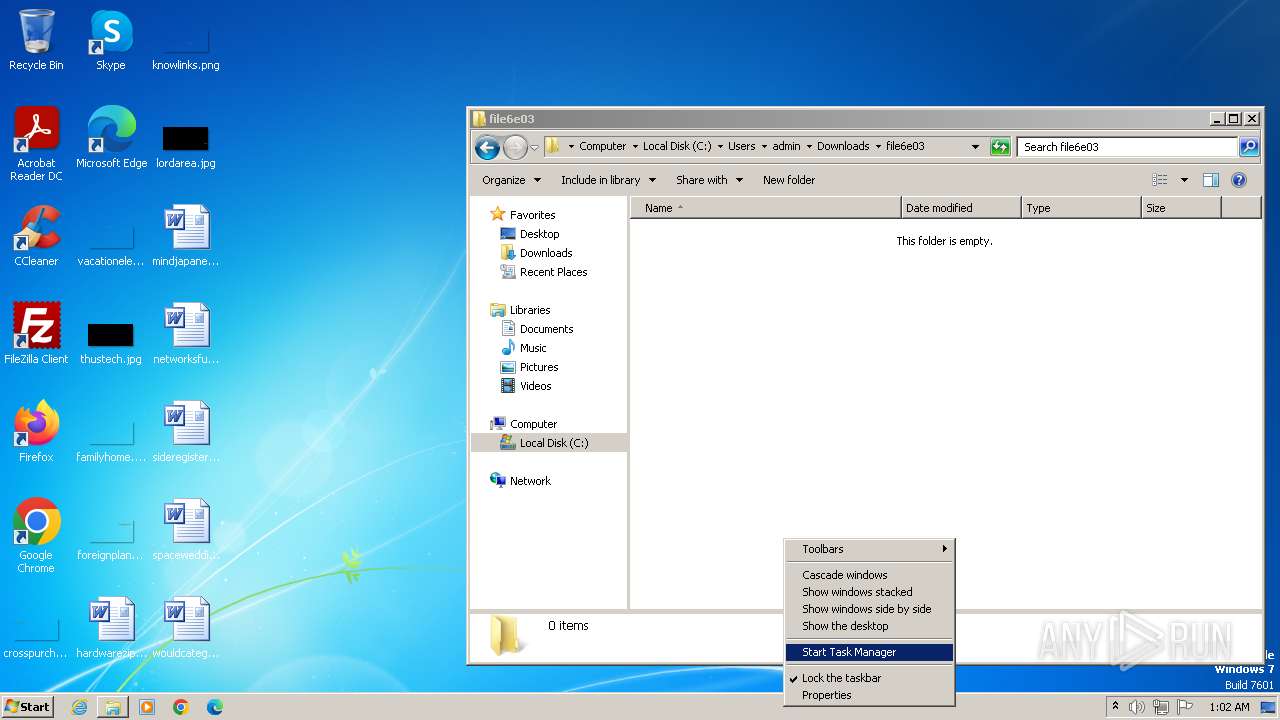Launch Skype from the desktop
1280x720 pixels.
tap(110, 40)
